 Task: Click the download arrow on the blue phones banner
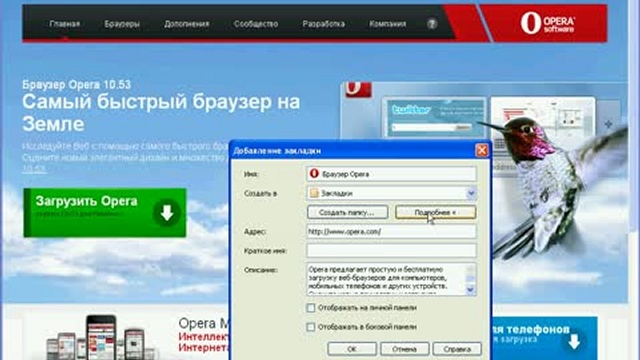point(574,342)
